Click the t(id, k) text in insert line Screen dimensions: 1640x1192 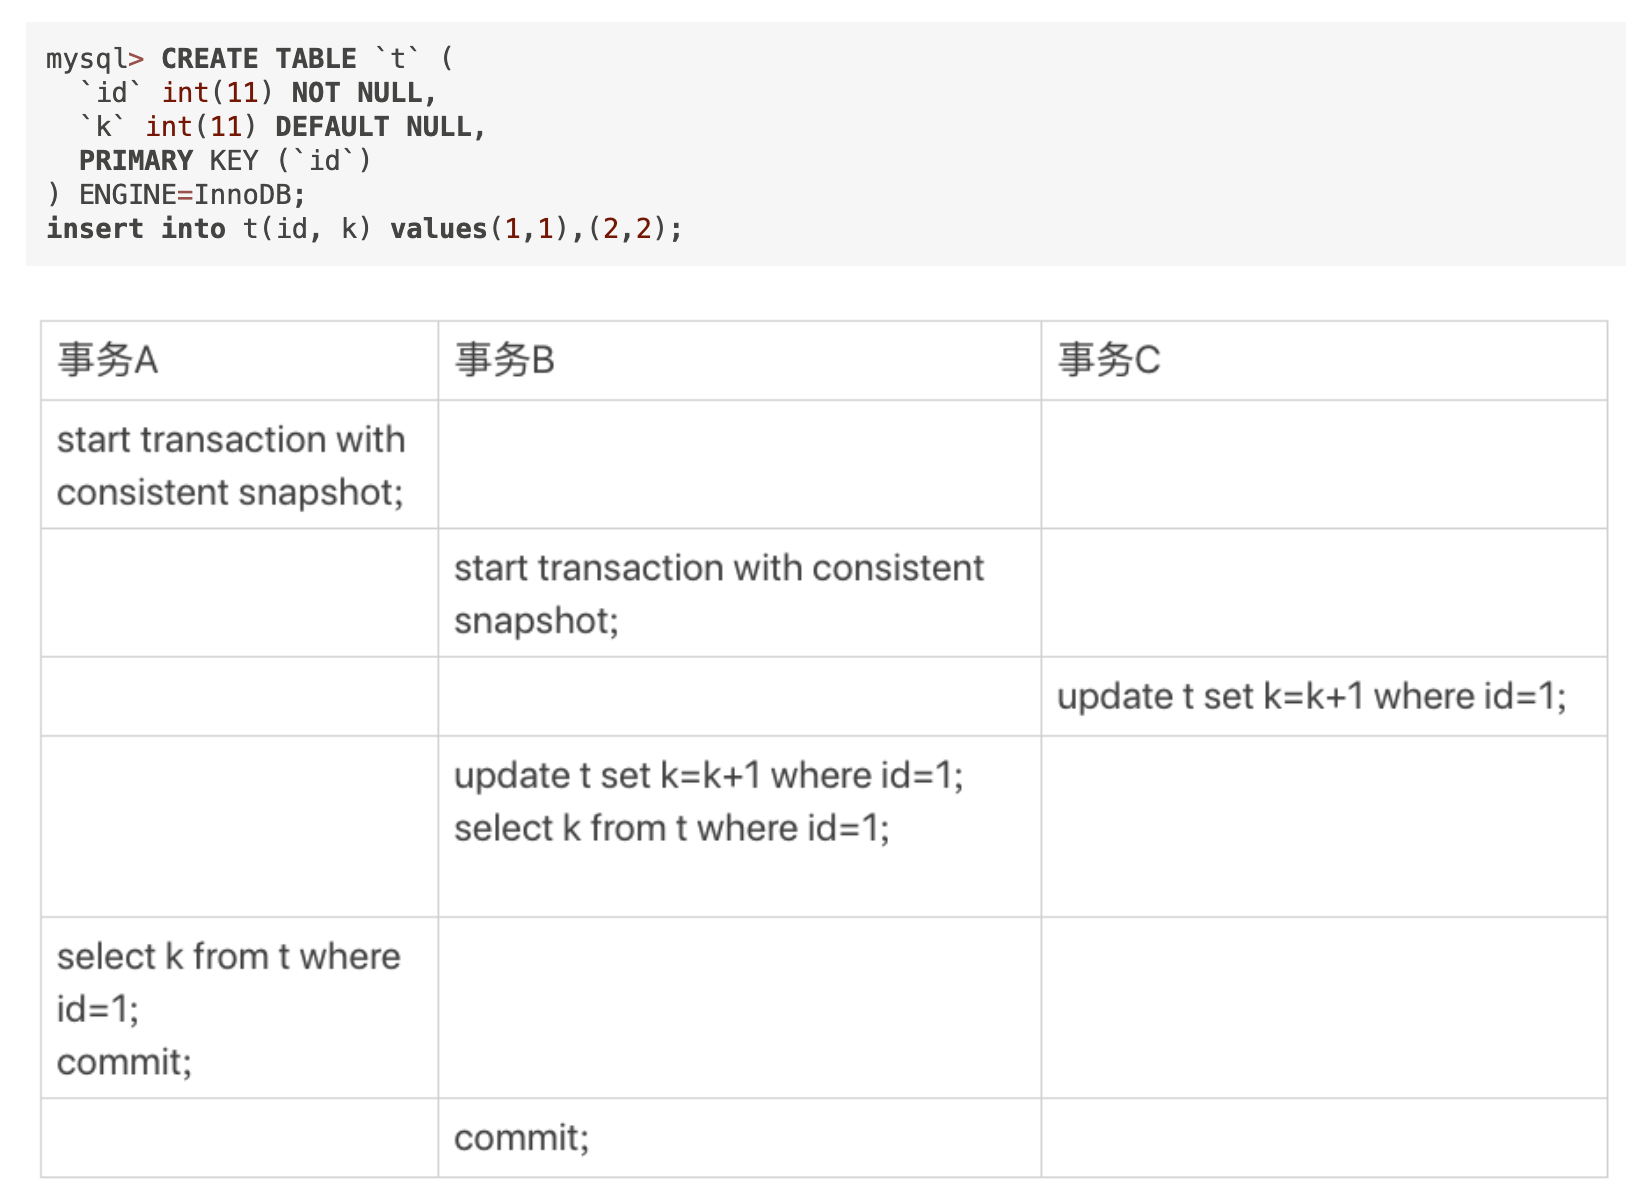306,229
